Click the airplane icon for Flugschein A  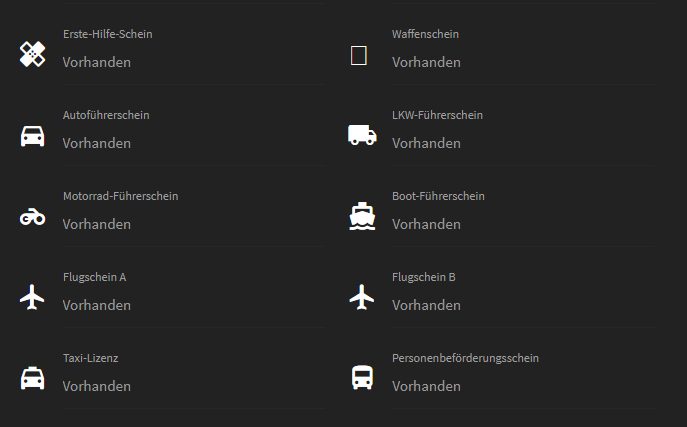pos(33,297)
